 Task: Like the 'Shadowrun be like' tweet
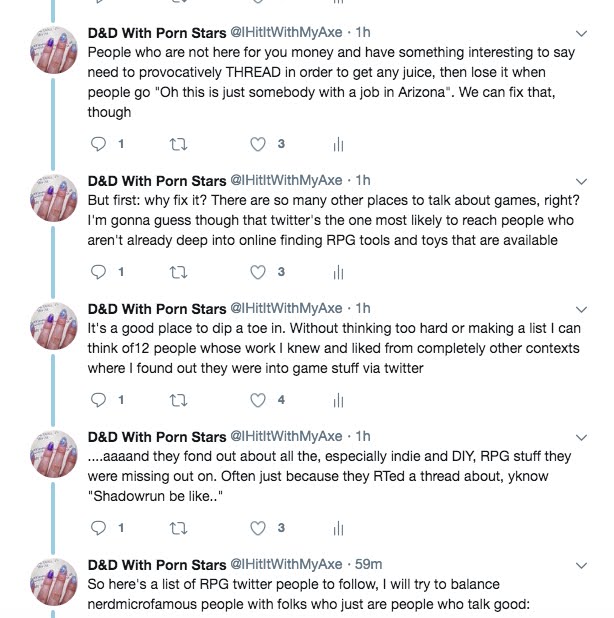coord(258,528)
